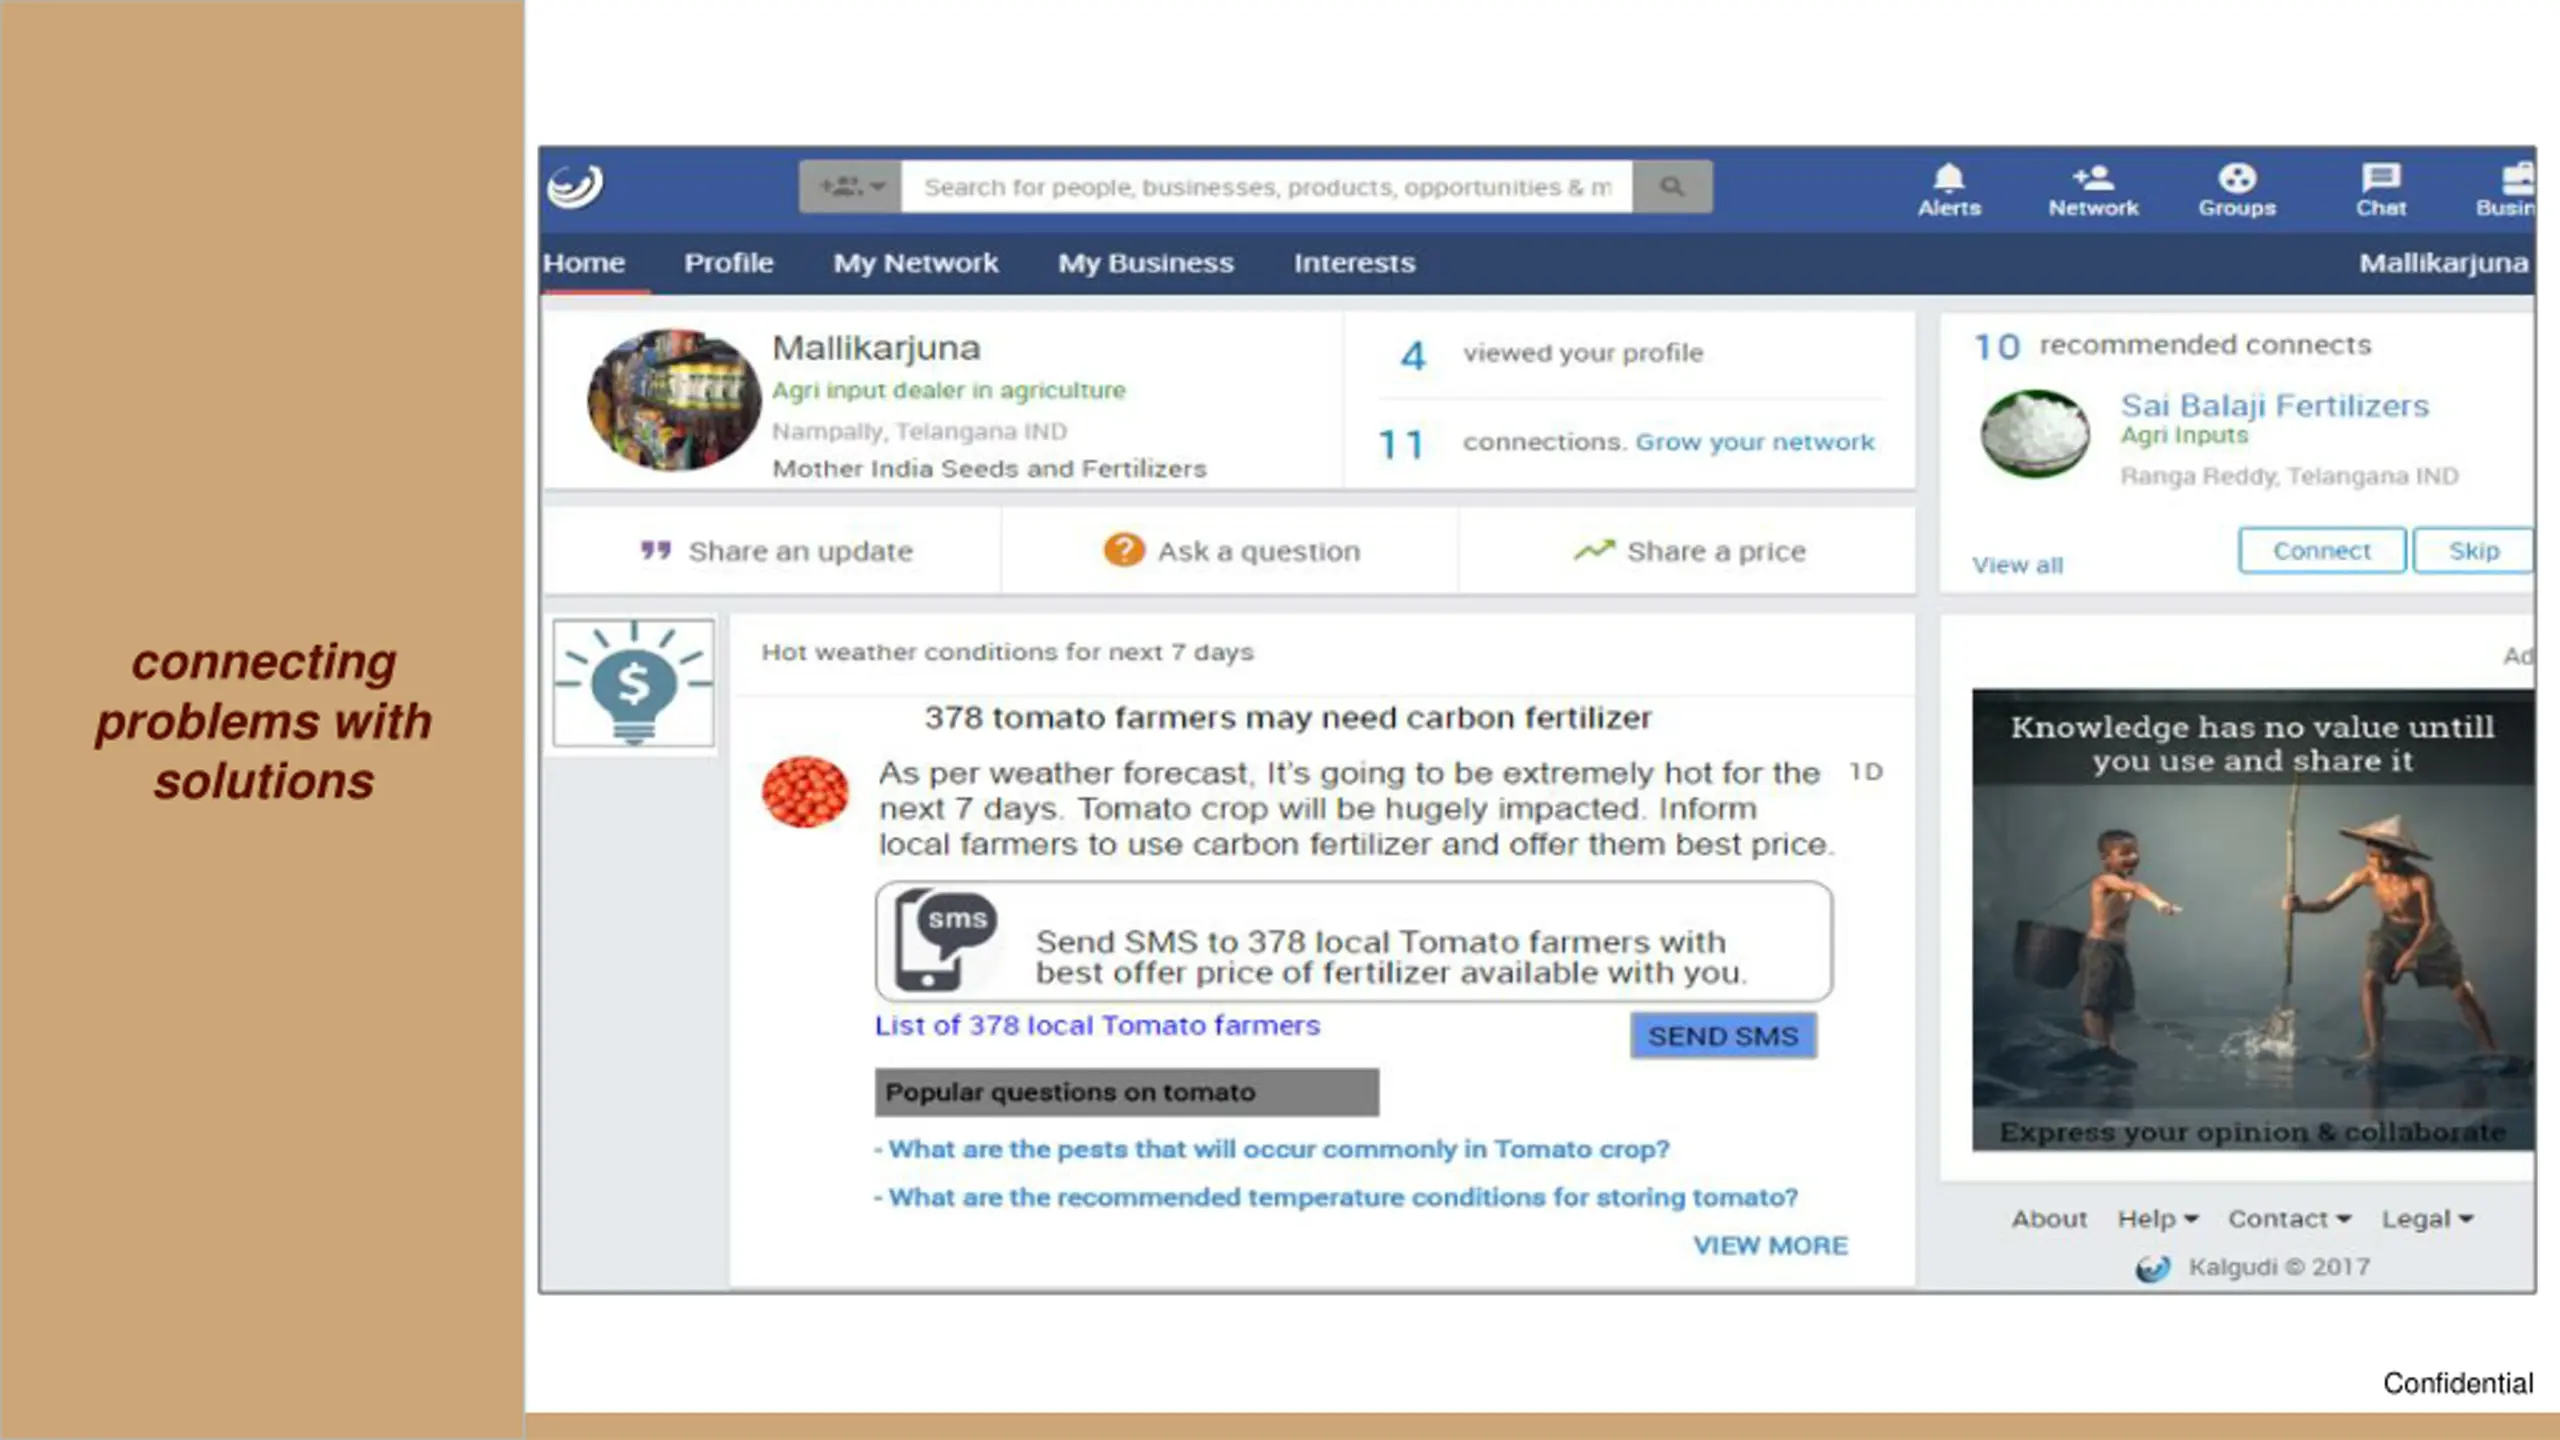Click the Kalgudi logo in header
2560x1440 pixels.
pos(575,186)
